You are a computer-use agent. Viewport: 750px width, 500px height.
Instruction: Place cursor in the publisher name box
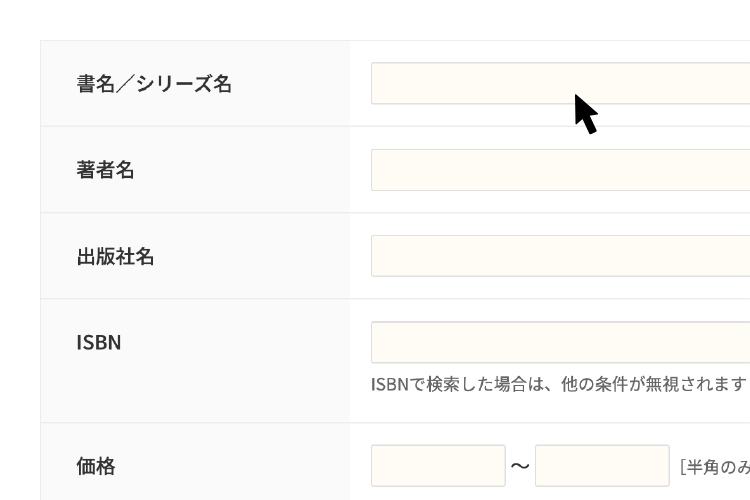pyautogui.click(x=560, y=256)
